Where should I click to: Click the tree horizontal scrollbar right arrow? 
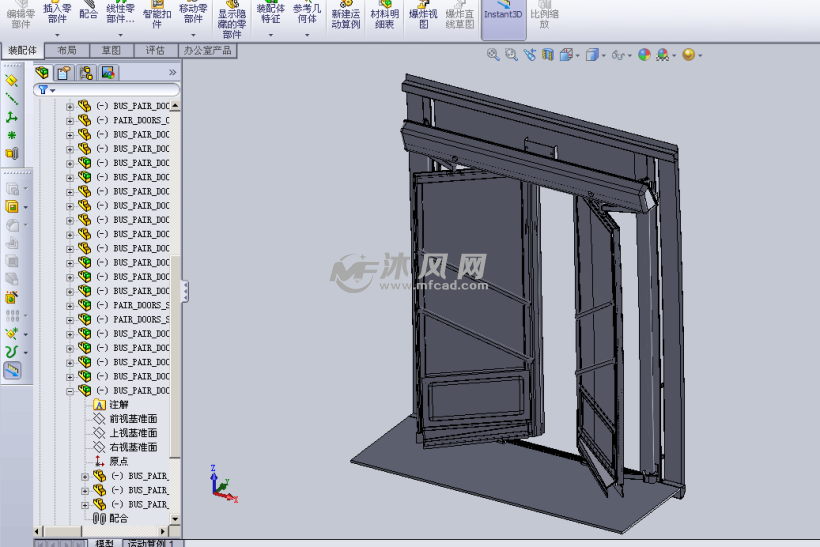point(163,531)
